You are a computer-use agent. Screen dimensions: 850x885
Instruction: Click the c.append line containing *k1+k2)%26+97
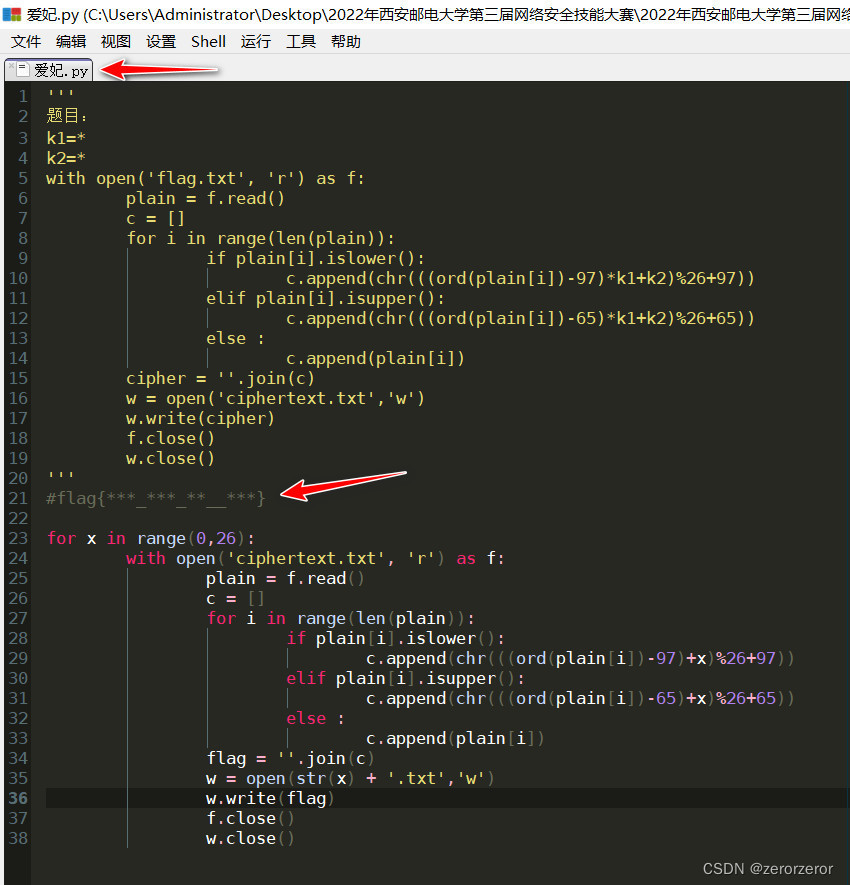[x=520, y=279]
